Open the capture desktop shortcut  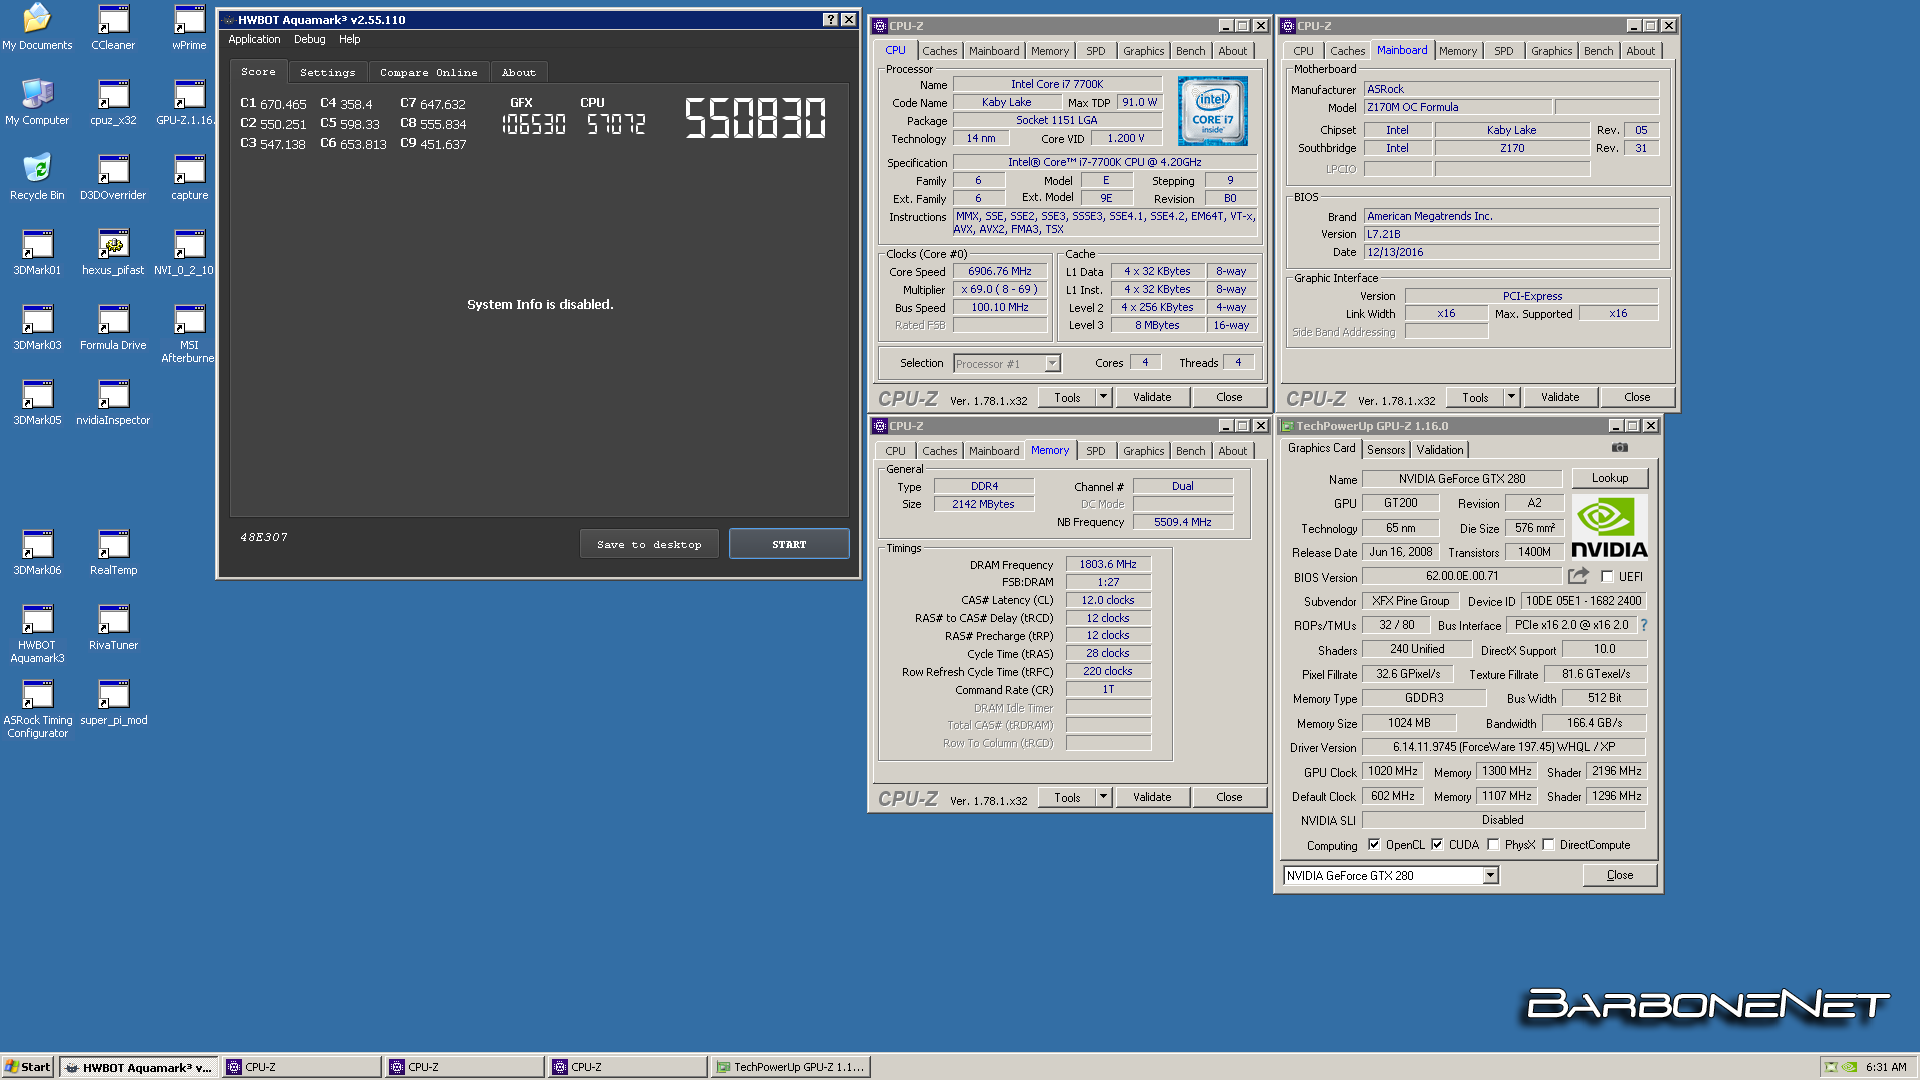[189, 177]
